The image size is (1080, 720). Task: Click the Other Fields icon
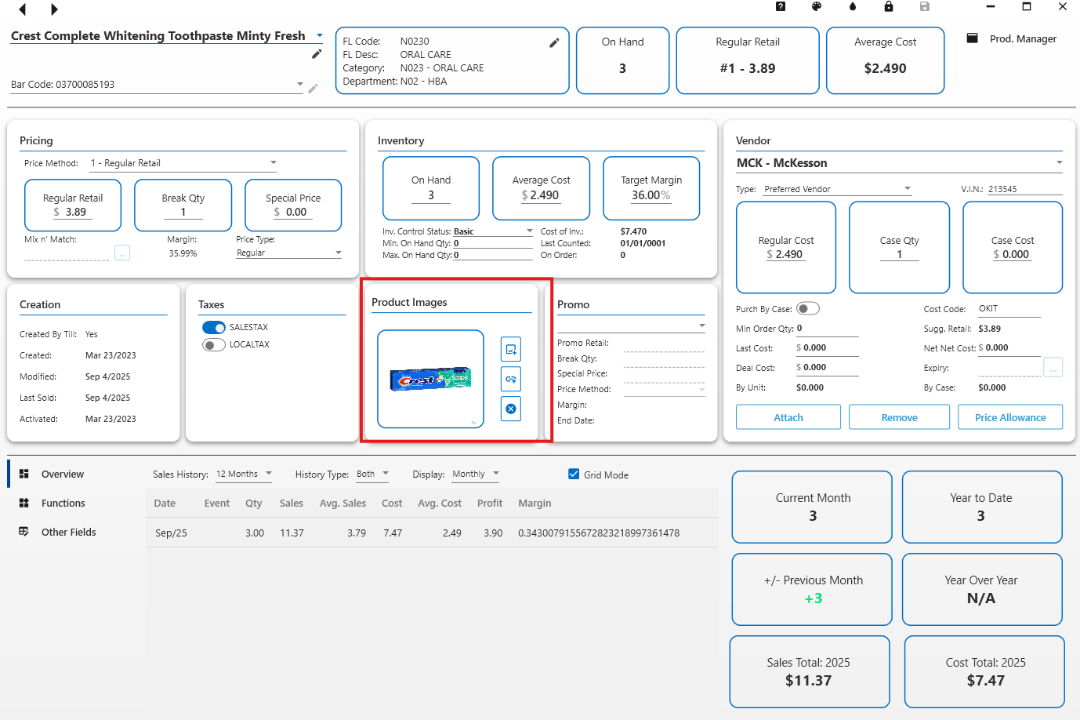coord(24,532)
